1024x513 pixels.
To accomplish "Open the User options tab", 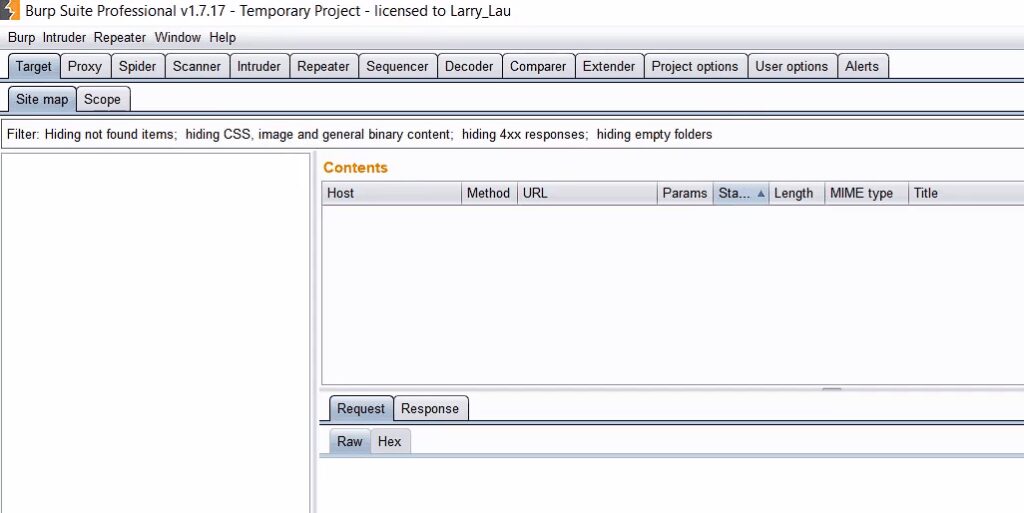I will tap(792, 67).
